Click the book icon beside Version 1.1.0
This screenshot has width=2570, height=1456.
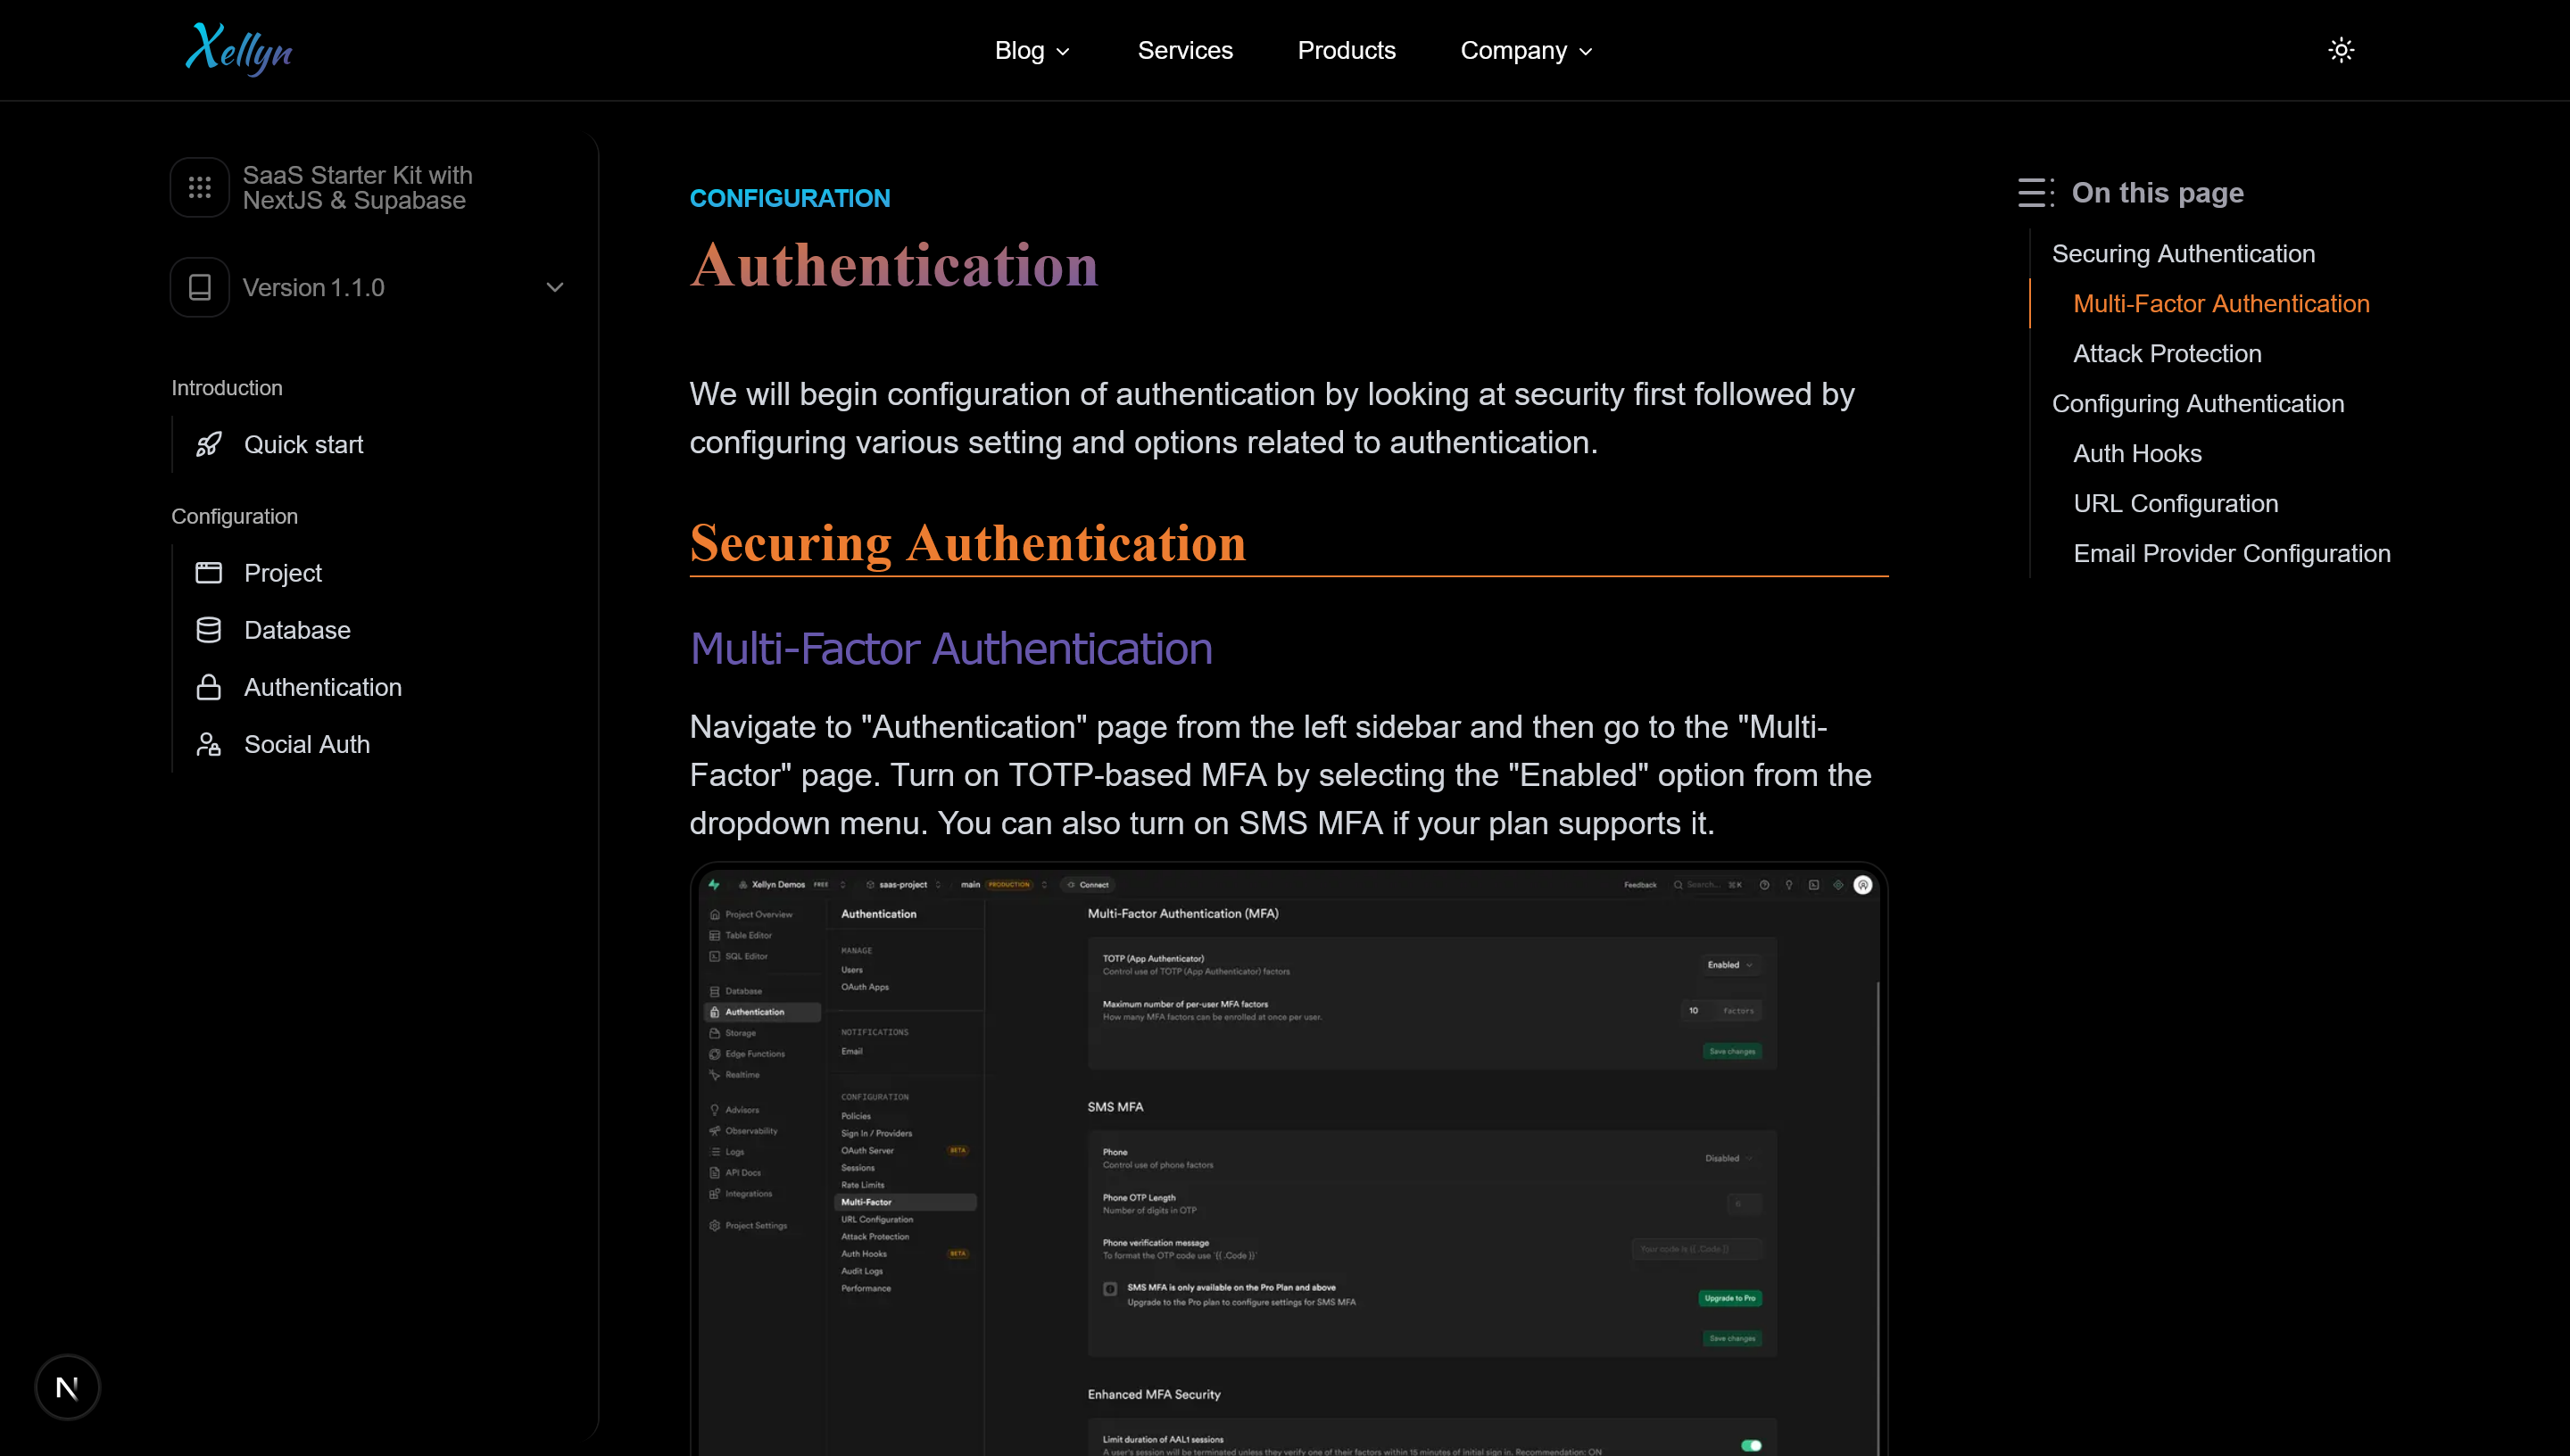(x=200, y=287)
